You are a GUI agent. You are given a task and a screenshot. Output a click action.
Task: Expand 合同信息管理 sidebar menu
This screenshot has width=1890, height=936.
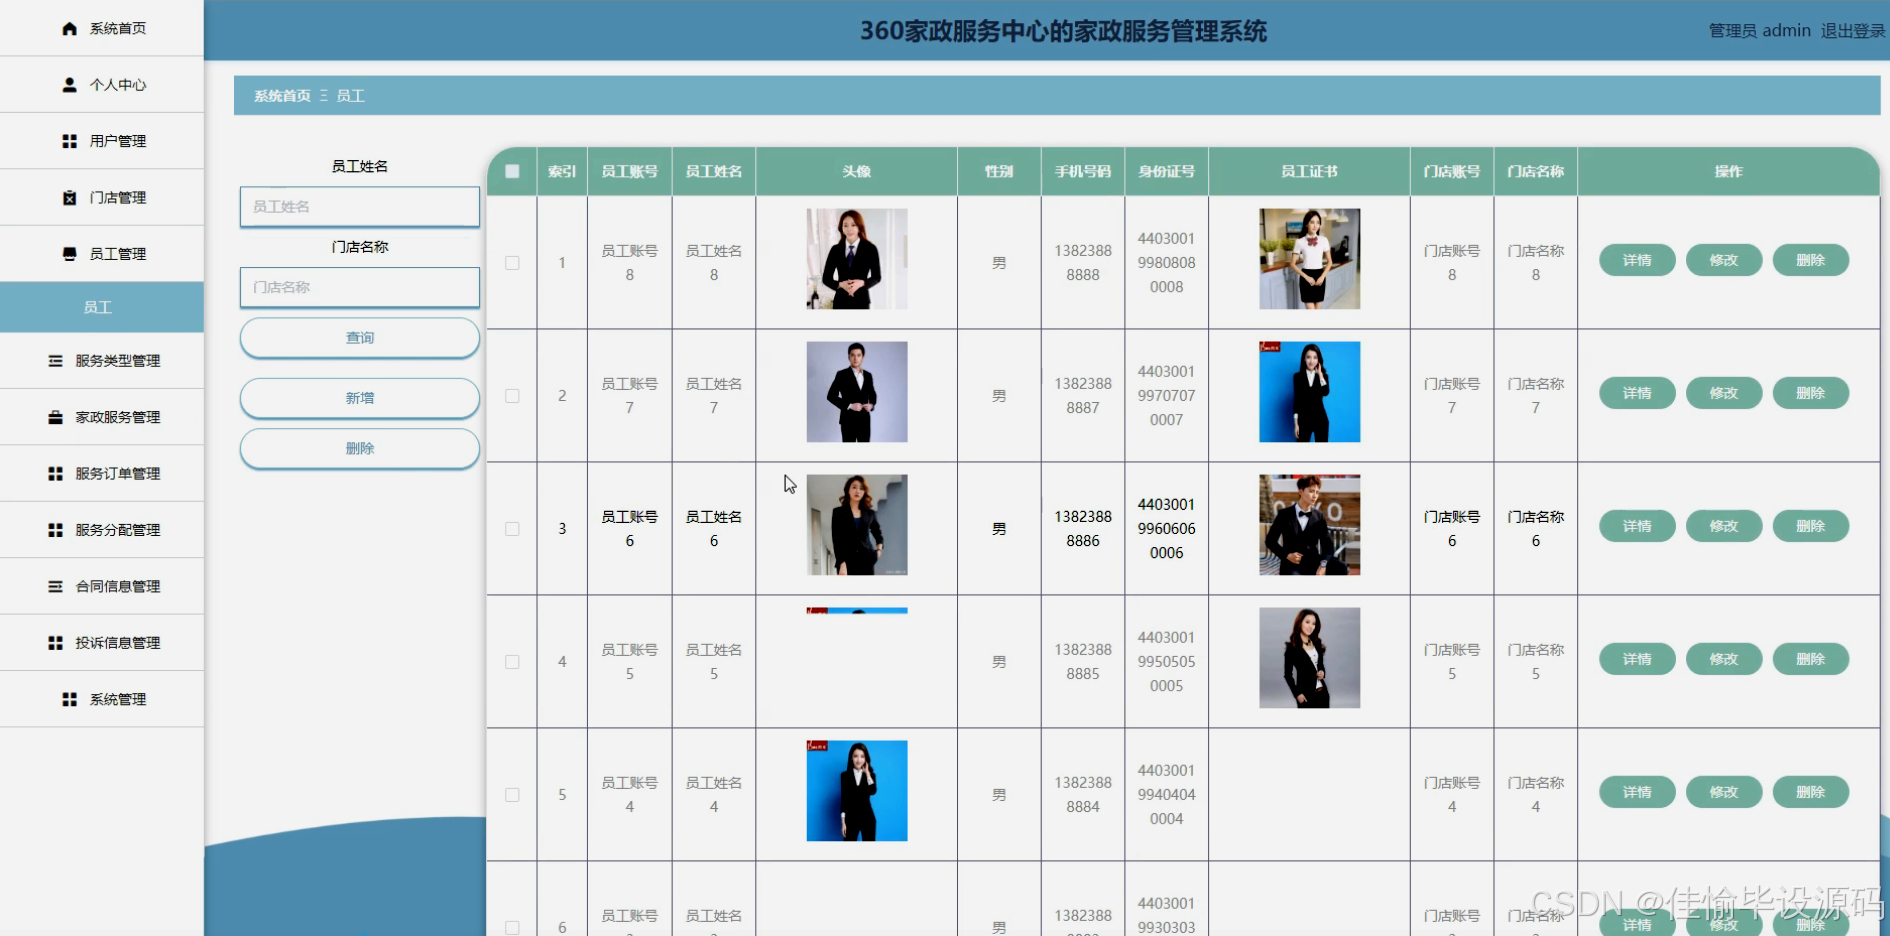pyautogui.click(x=102, y=587)
